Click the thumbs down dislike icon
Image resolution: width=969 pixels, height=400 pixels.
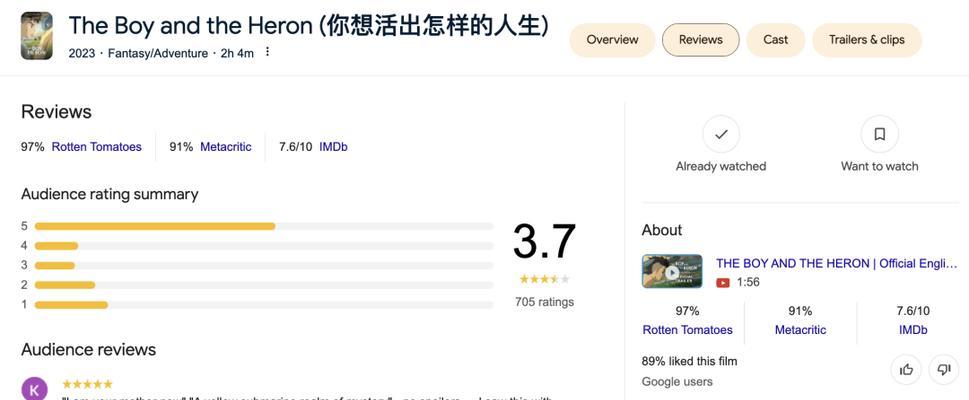(944, 370)
